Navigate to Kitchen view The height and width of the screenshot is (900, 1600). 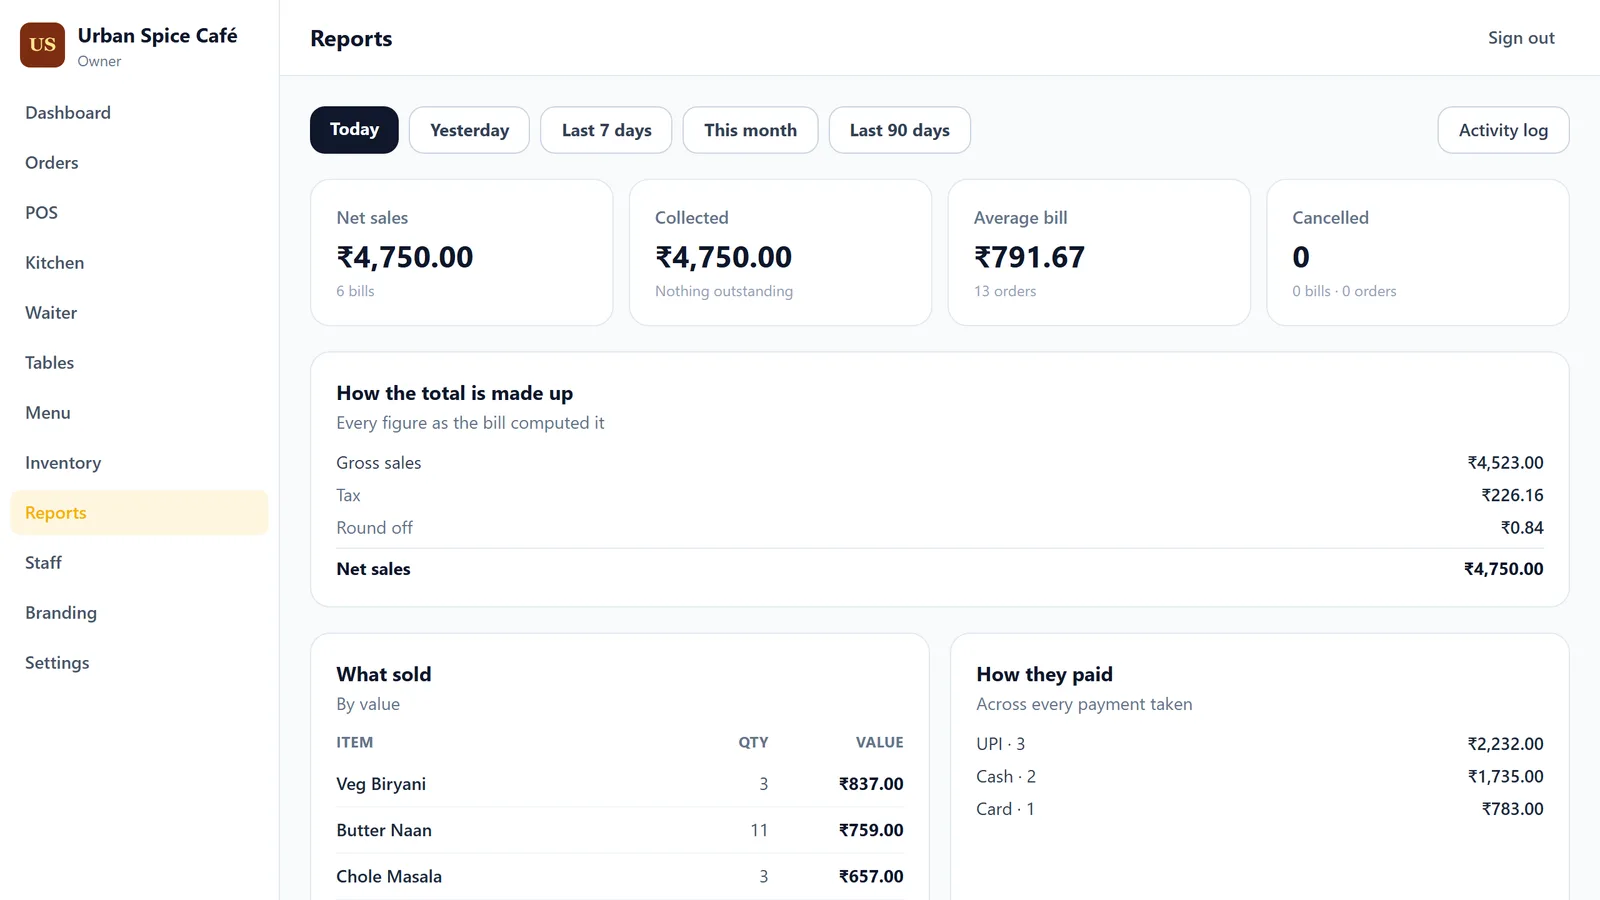[x=139, y=263]
